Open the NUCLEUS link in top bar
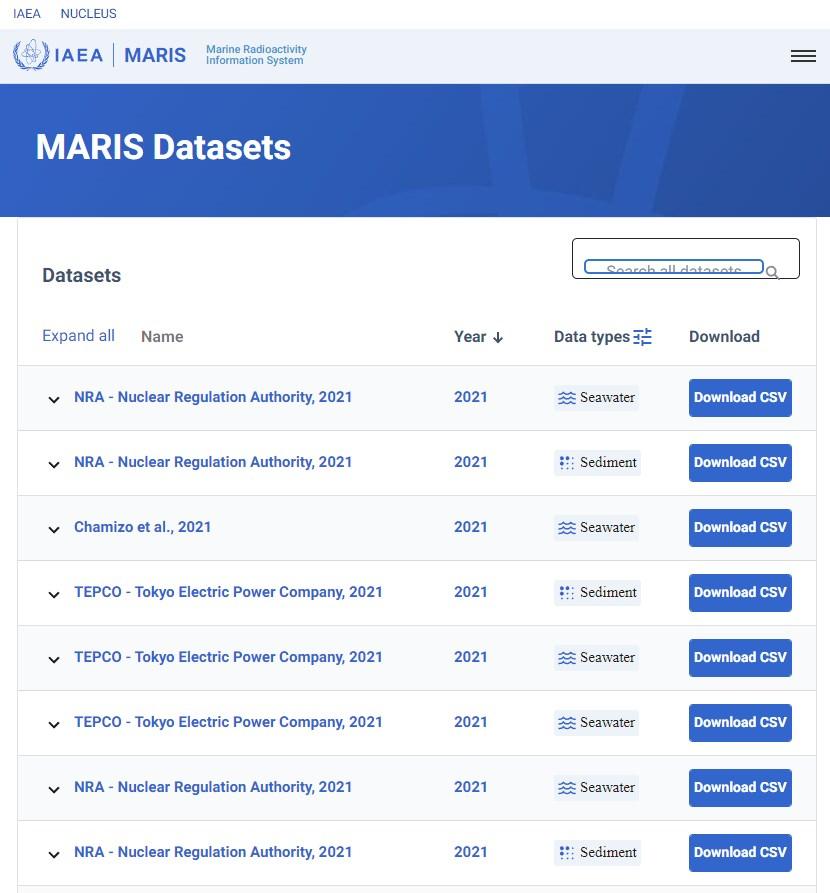This screenshot has width=830, height=893. click(x=88, y=14)
